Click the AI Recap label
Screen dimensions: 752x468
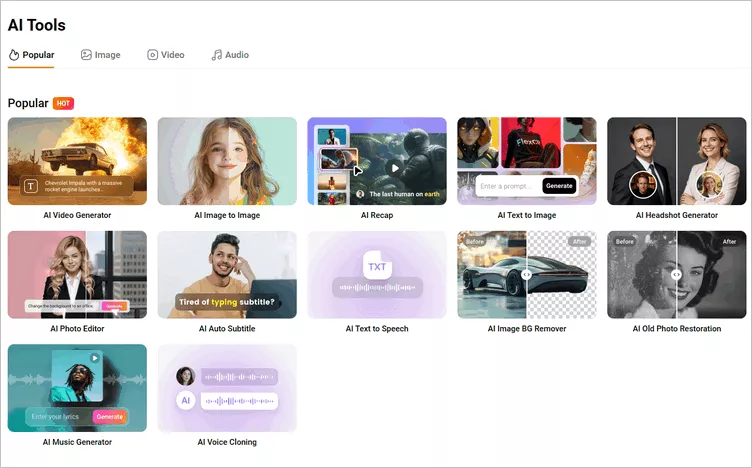(377, 215)
